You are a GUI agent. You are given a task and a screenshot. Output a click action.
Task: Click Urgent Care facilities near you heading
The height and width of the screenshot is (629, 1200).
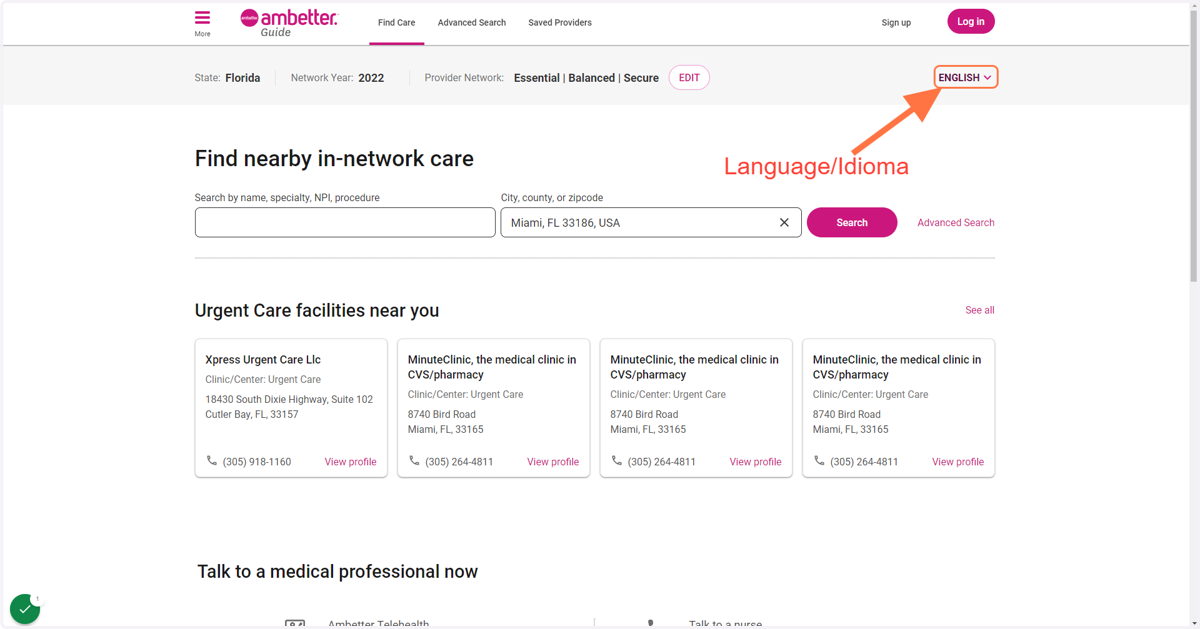click(317, 310)
